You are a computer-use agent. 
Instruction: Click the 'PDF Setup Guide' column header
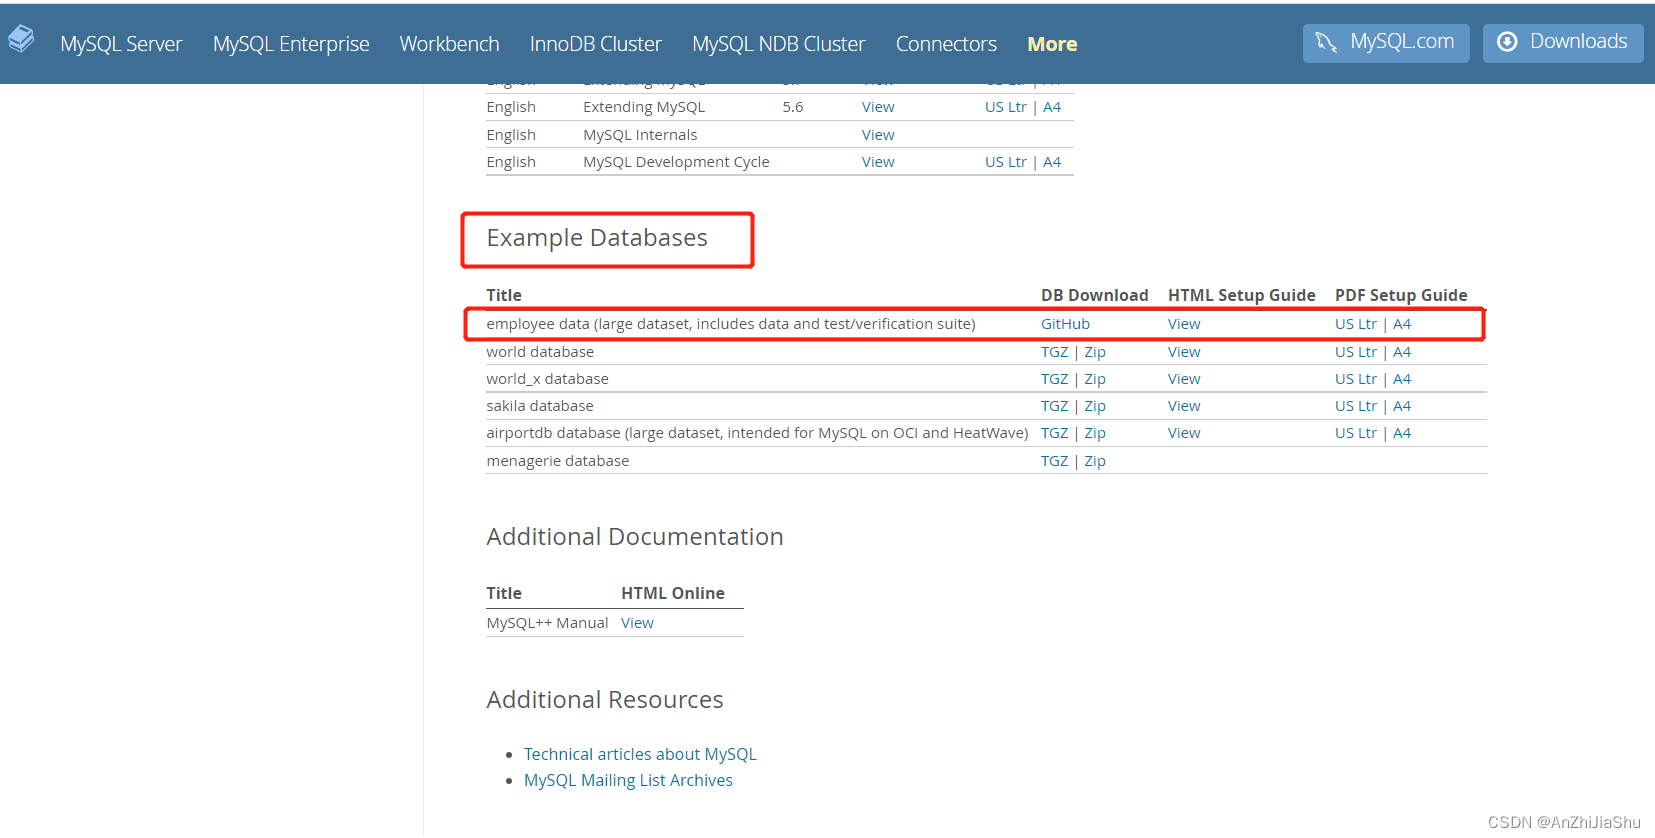pos(1401,295)
